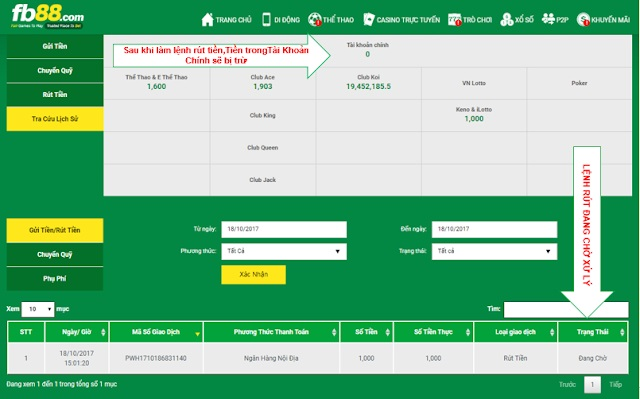Screen dimensions: 640x399
Task: Sort by the Loại giao dịch column
Action: 515,332
